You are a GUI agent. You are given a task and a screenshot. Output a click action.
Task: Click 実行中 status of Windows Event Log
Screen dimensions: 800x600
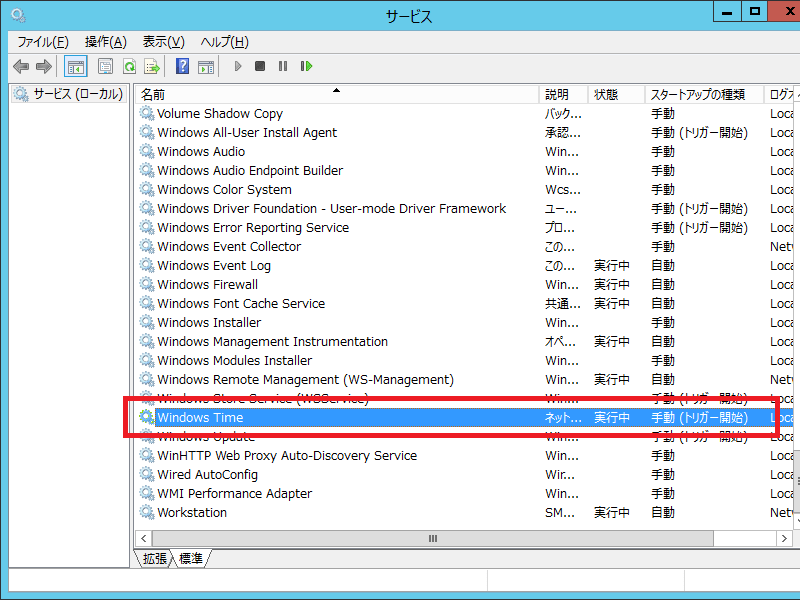611,265
